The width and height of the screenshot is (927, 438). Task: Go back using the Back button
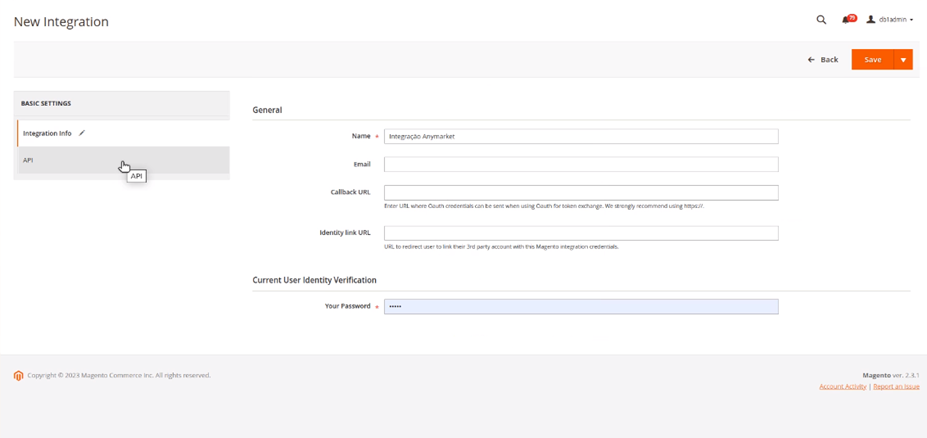[x=823, y=60]
